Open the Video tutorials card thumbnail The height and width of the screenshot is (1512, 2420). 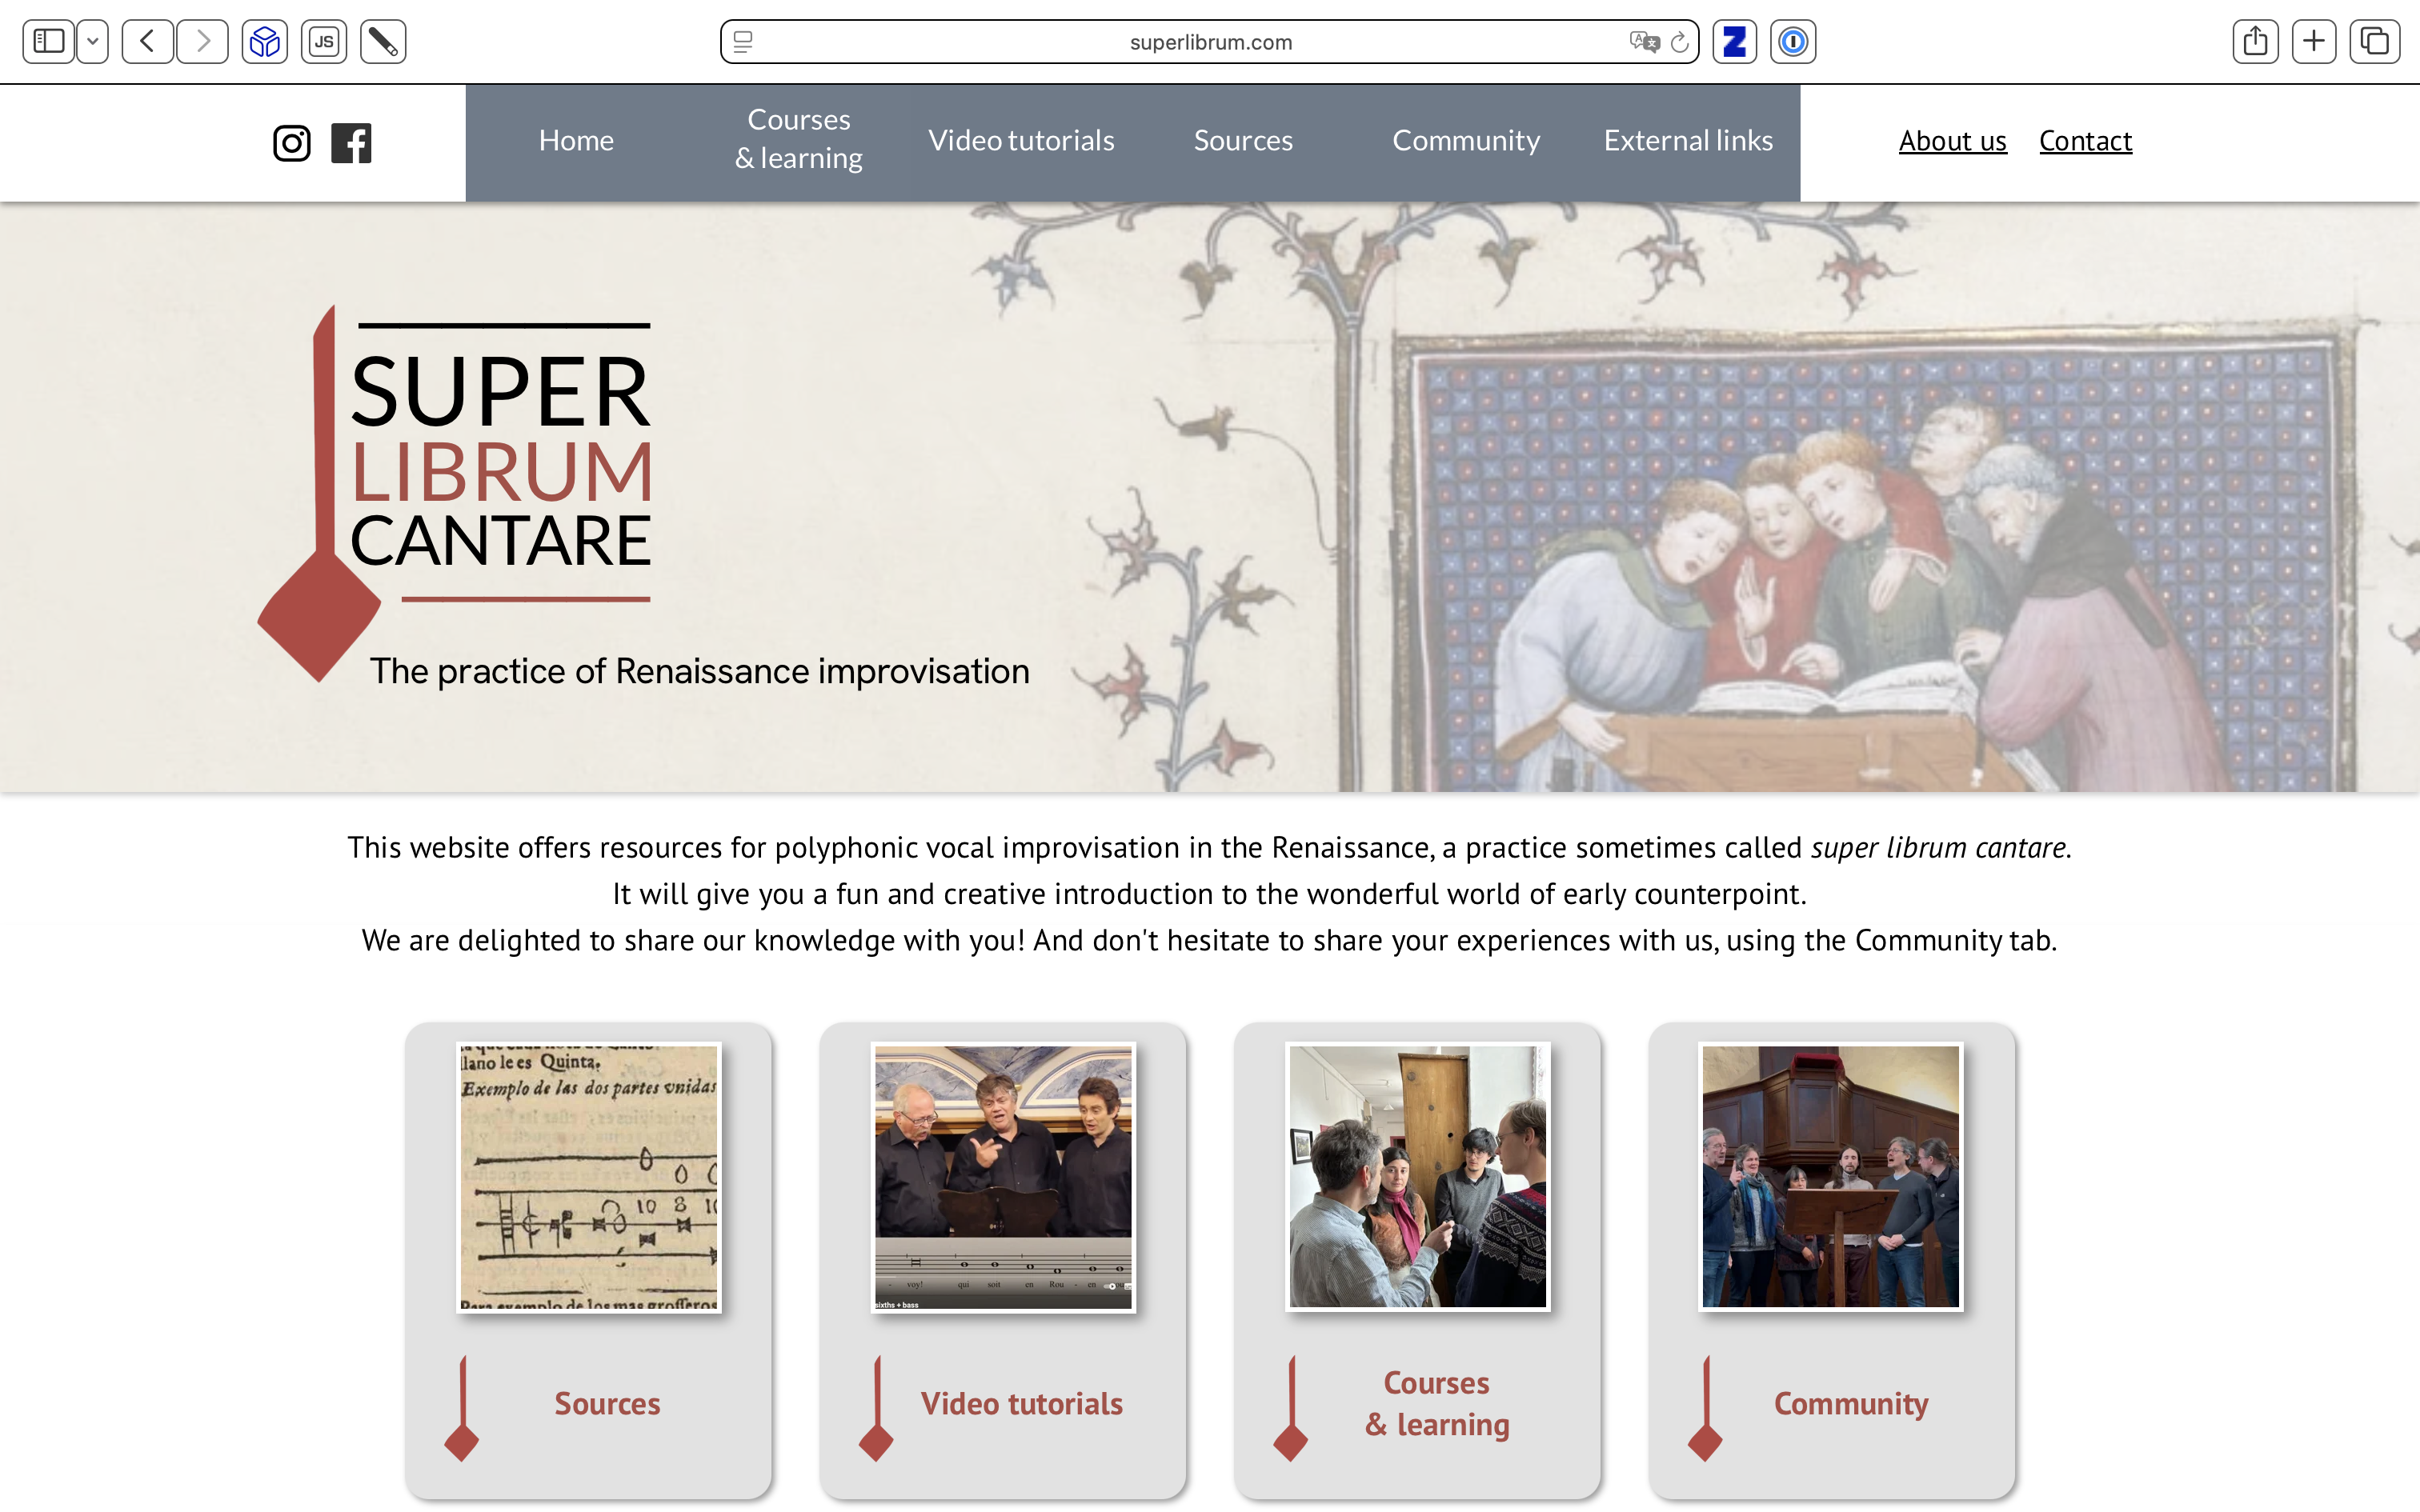click(1003, 1176)
